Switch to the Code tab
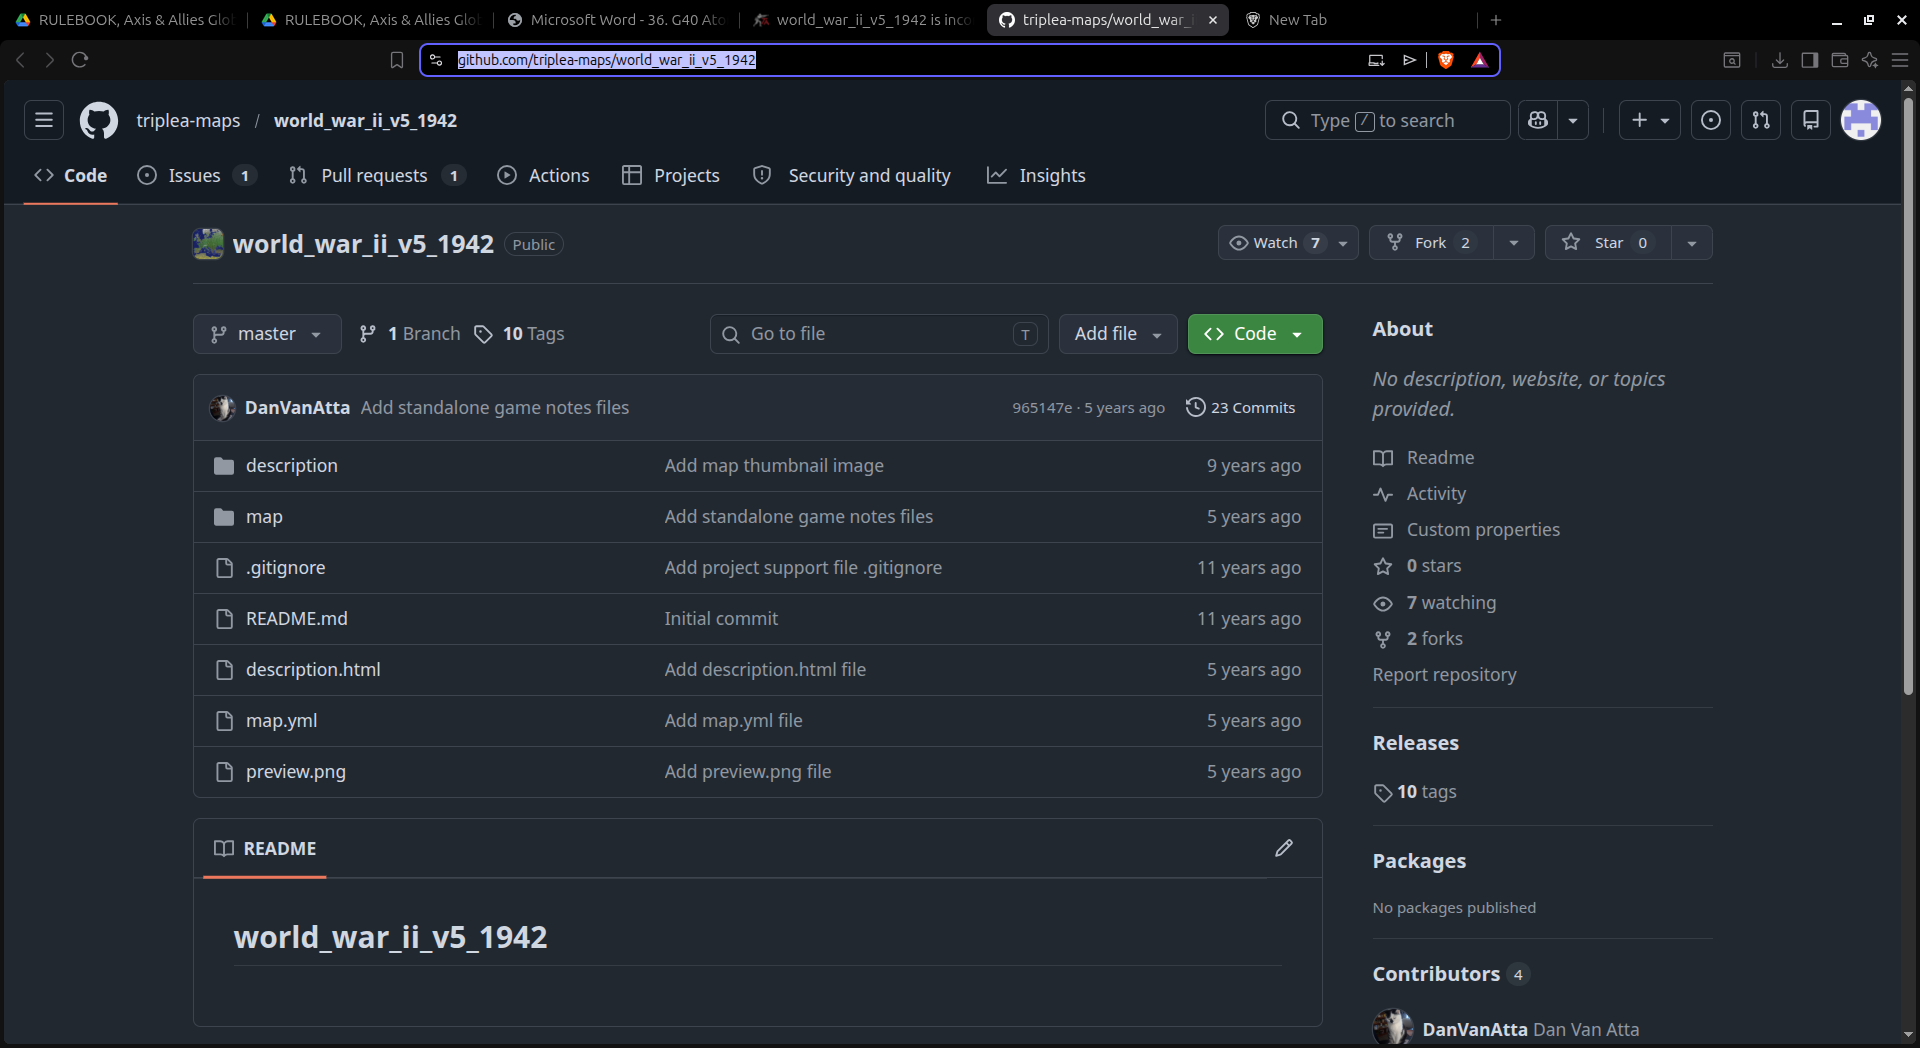This screenshot has width=1920, height=1048. 70,175
